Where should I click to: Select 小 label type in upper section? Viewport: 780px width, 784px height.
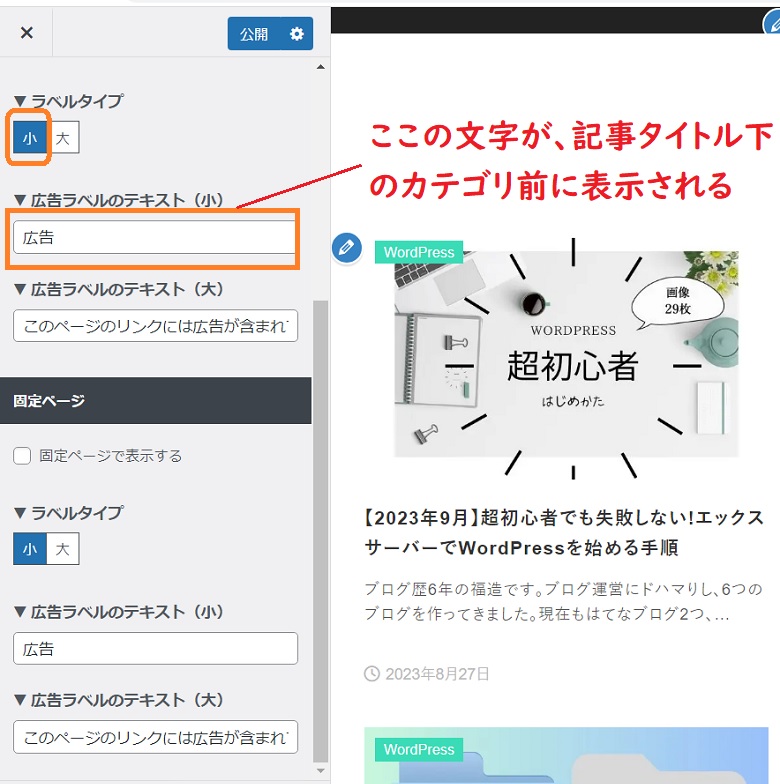pos(30,138)
